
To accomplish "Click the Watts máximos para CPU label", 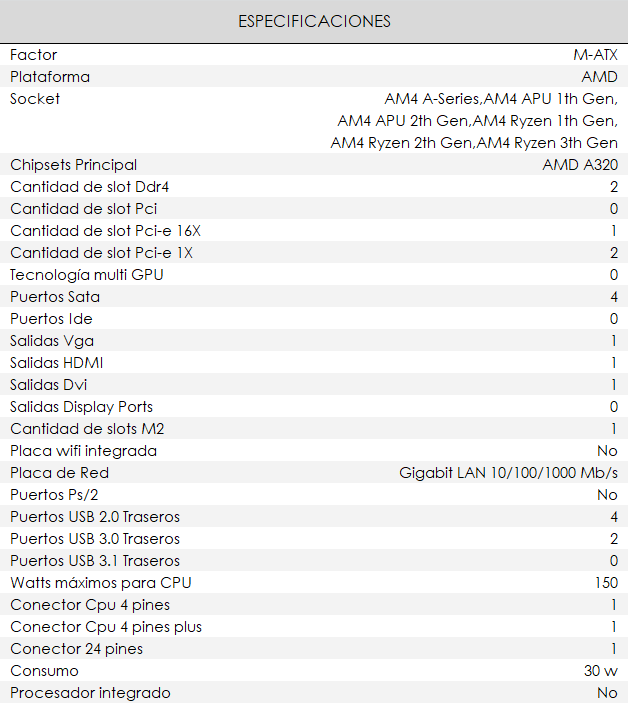I will click(x=101, y=583).
